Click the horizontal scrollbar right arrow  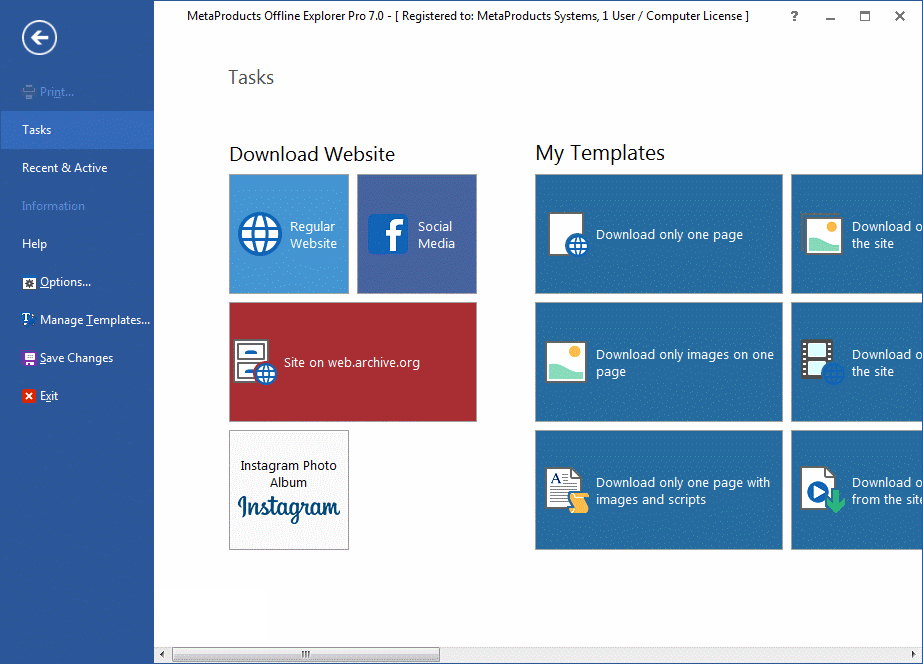tap(915, 654)
